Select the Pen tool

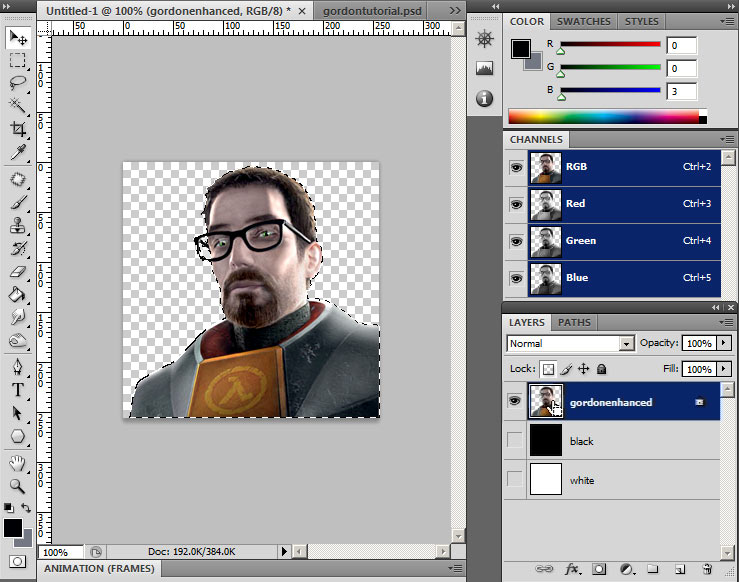(18, 367)
